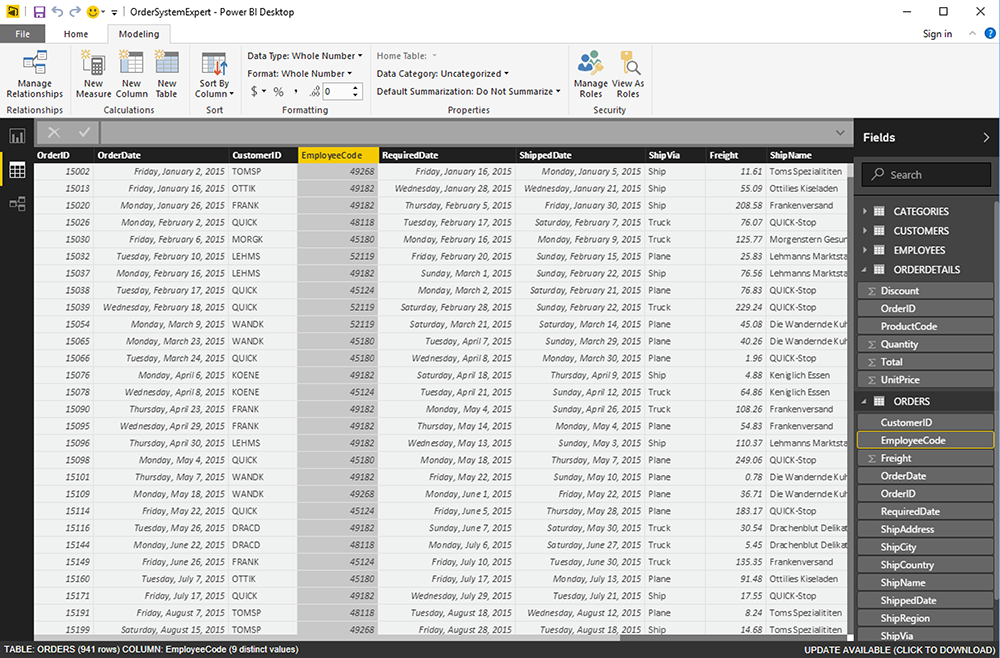Select UnitPrice field
Image resolution: width=1000 pixels, height=658 pixels.
[x=925, y=380]
